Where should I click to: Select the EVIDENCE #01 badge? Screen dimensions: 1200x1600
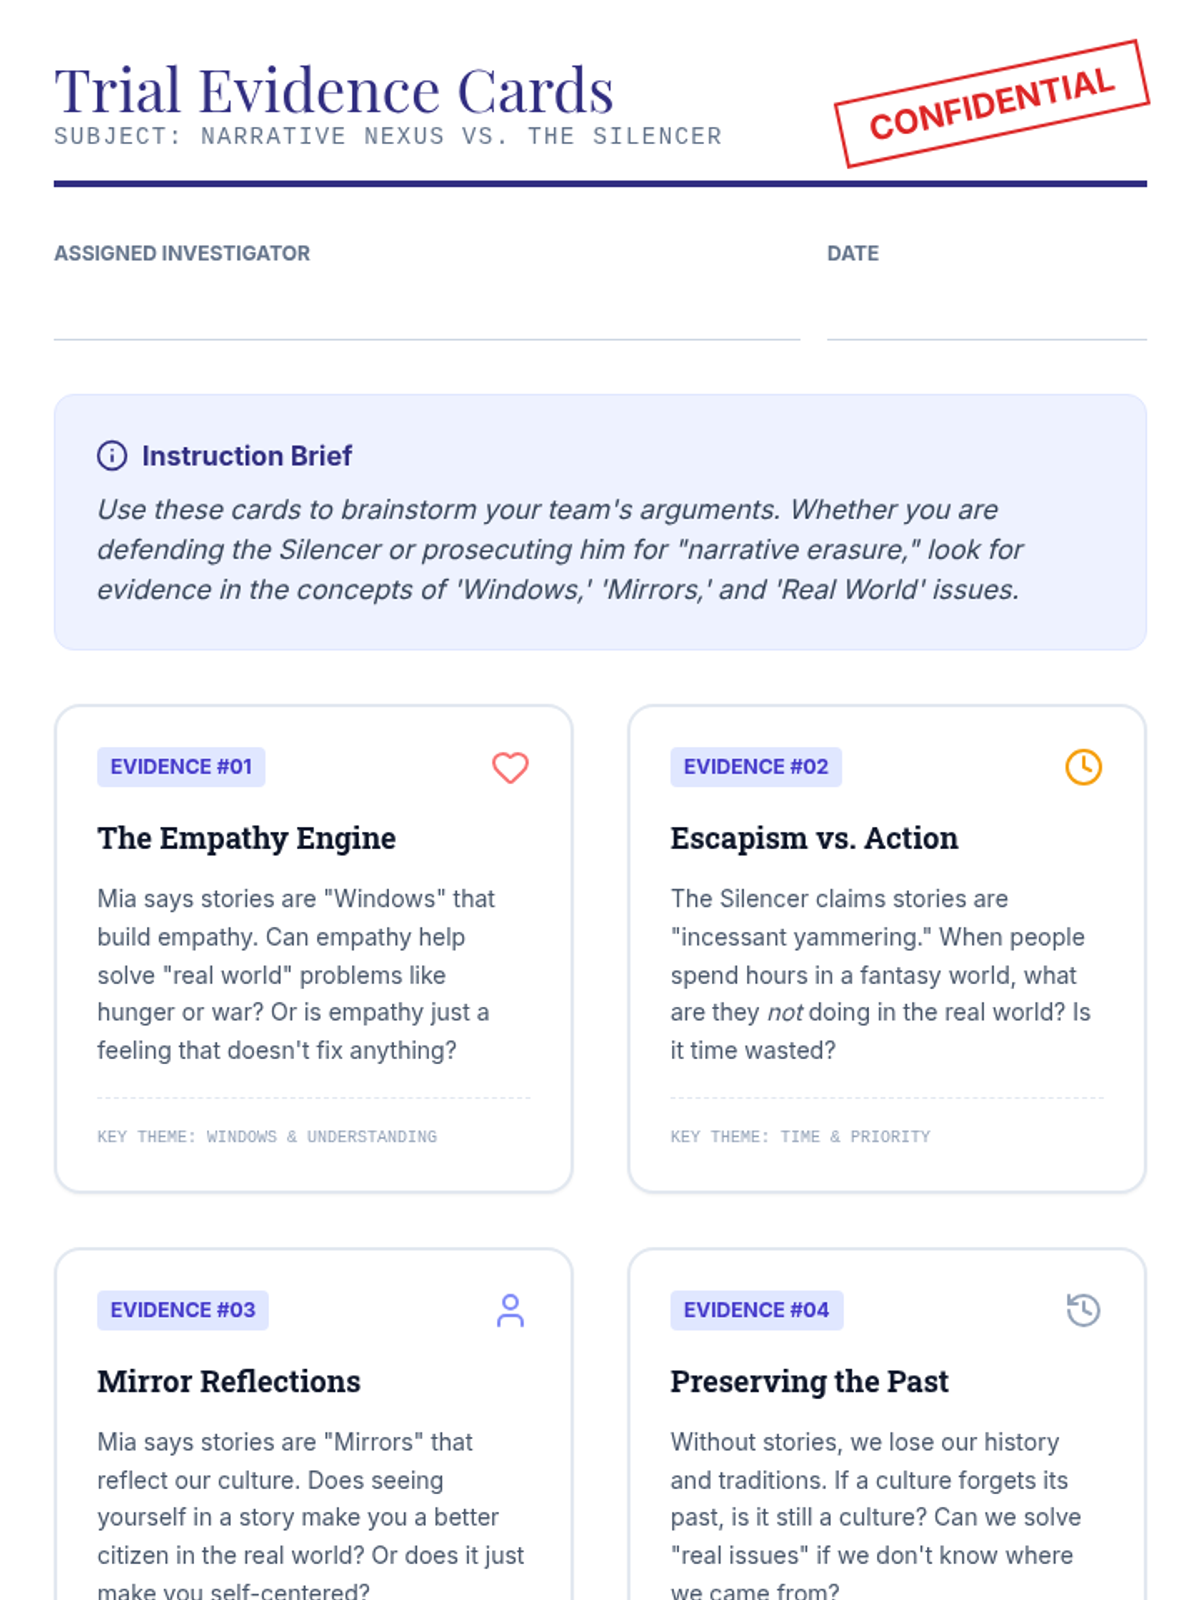181,767
